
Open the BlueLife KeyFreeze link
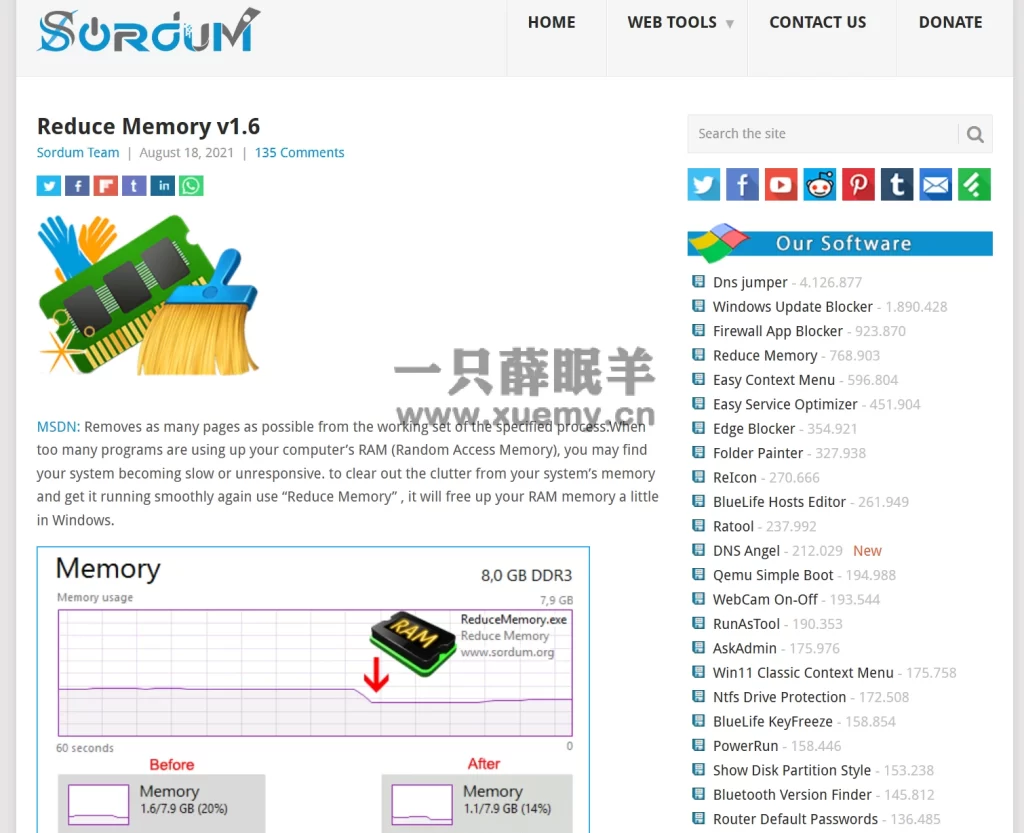click(773, 721)
